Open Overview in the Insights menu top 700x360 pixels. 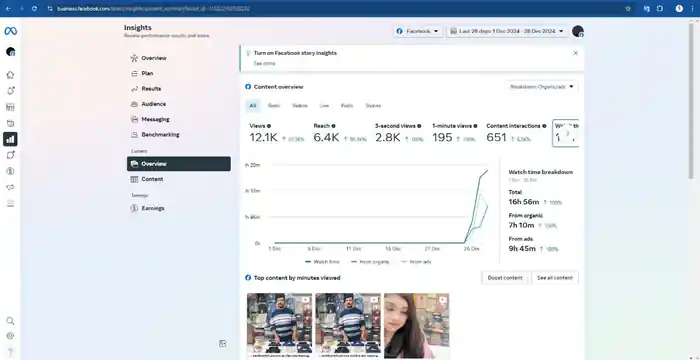point(179,58)
